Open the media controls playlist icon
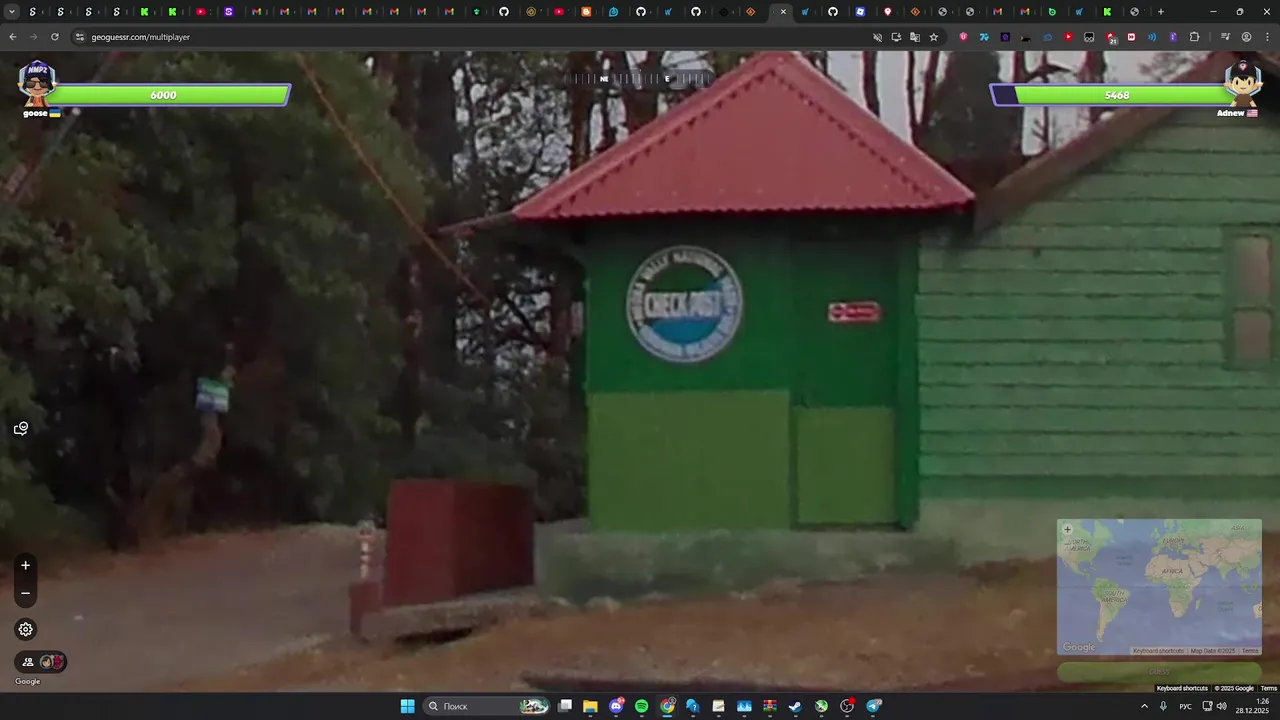 point(1226,37)
